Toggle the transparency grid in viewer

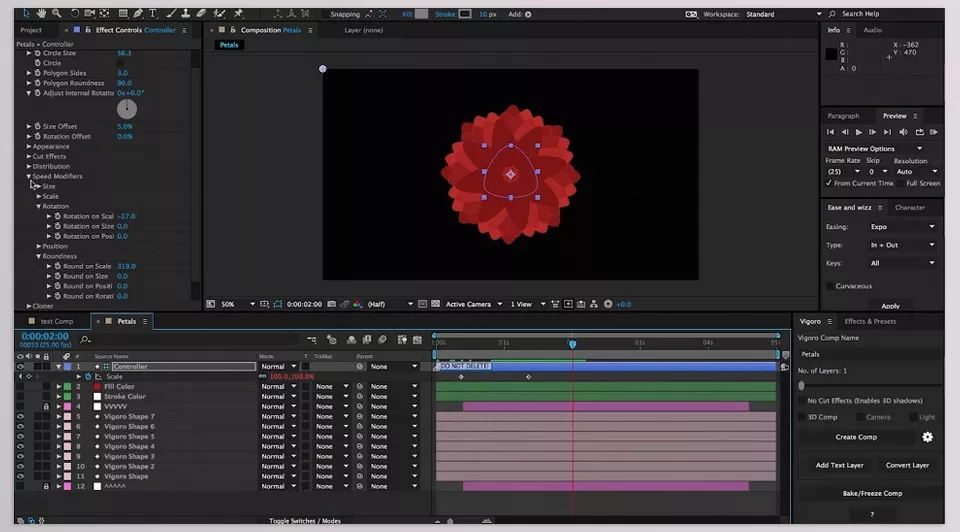(435, 304)
